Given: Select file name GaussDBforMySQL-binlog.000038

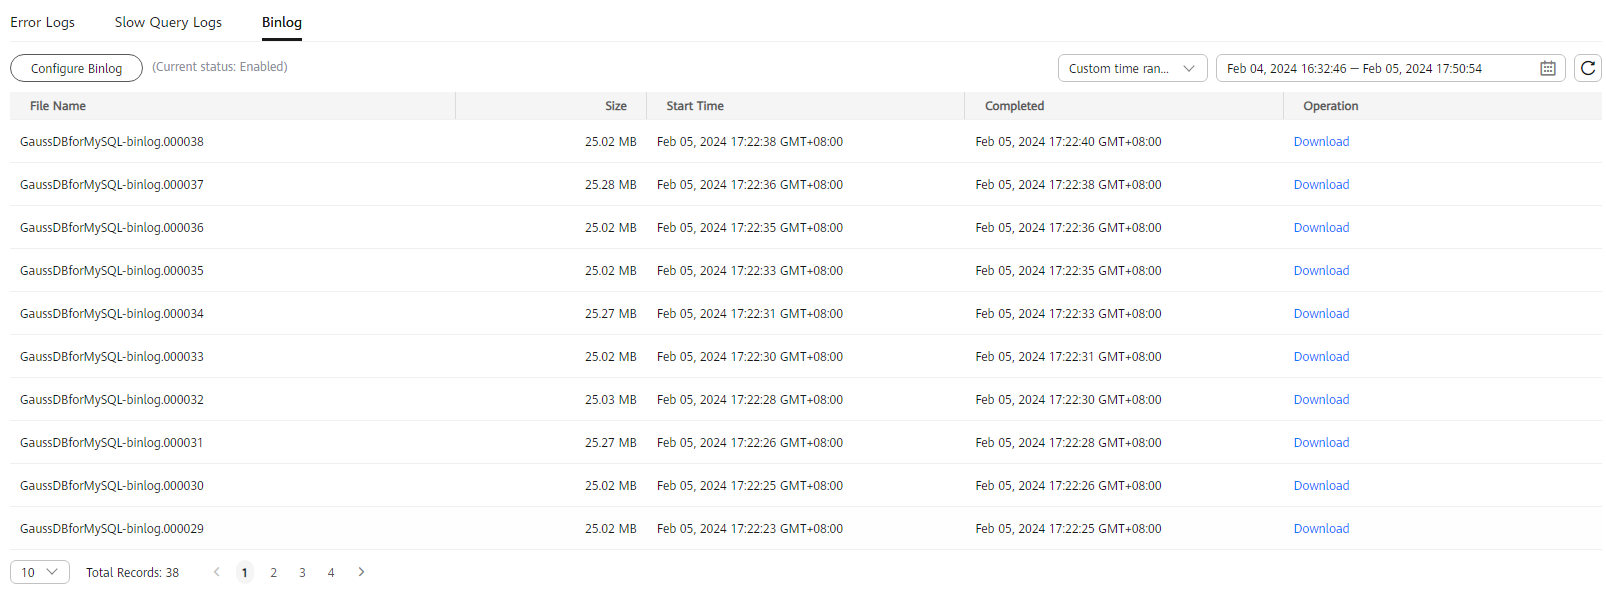Looking at the screenshot, I should point(112,142).
